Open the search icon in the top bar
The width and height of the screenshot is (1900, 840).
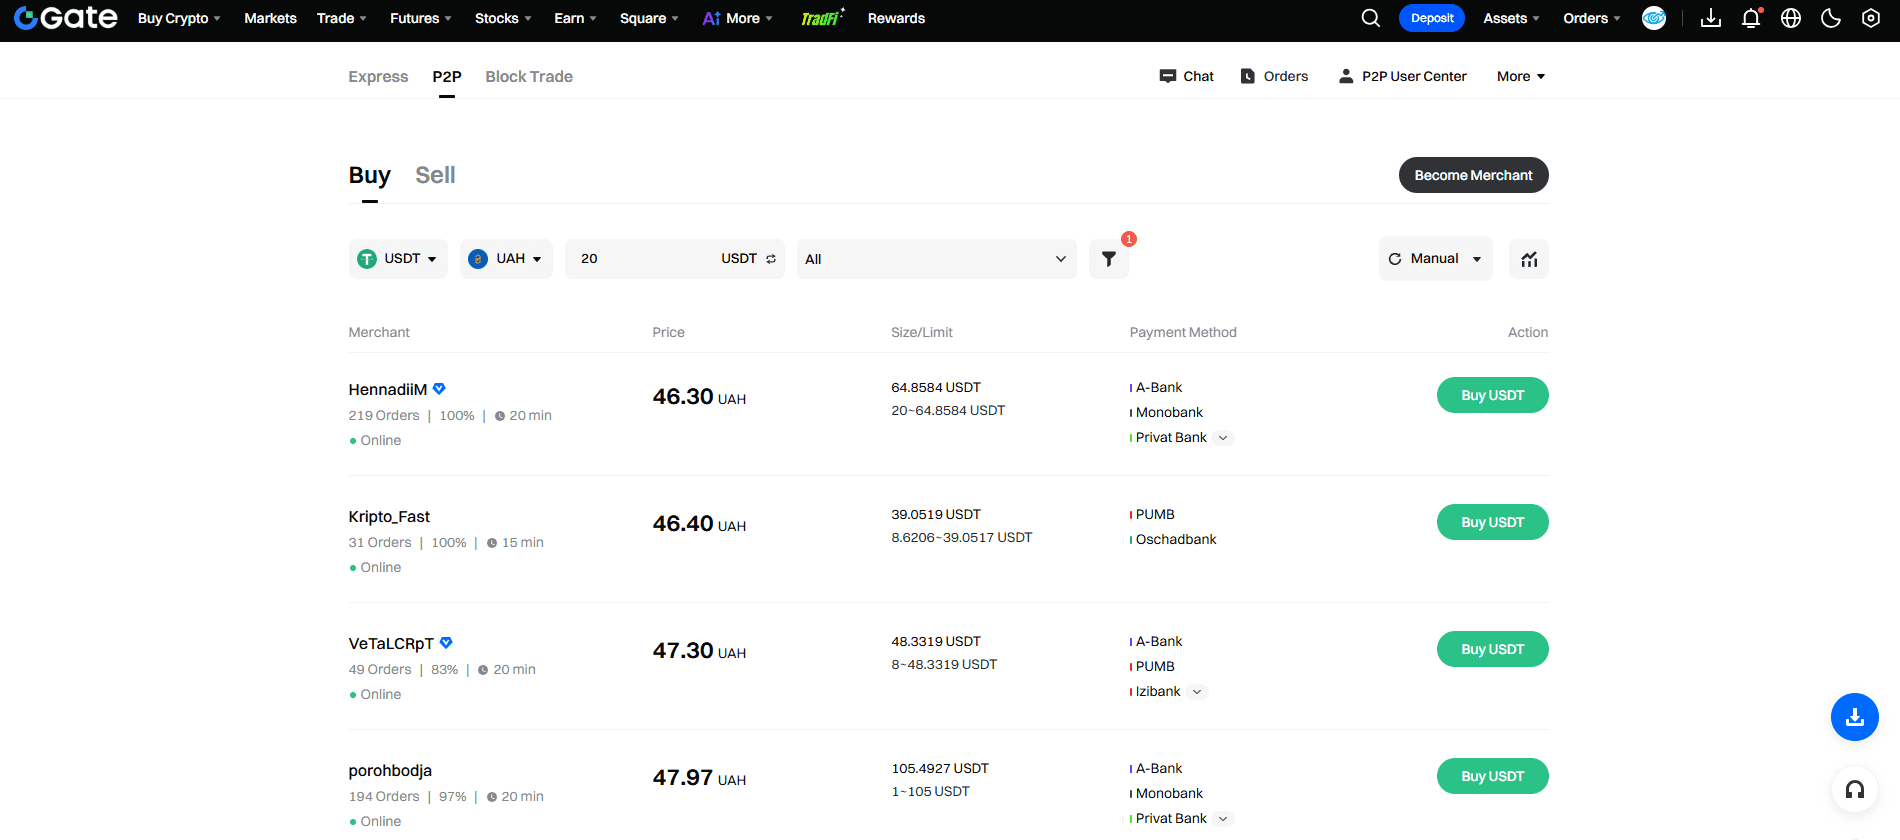[1371, 18]
